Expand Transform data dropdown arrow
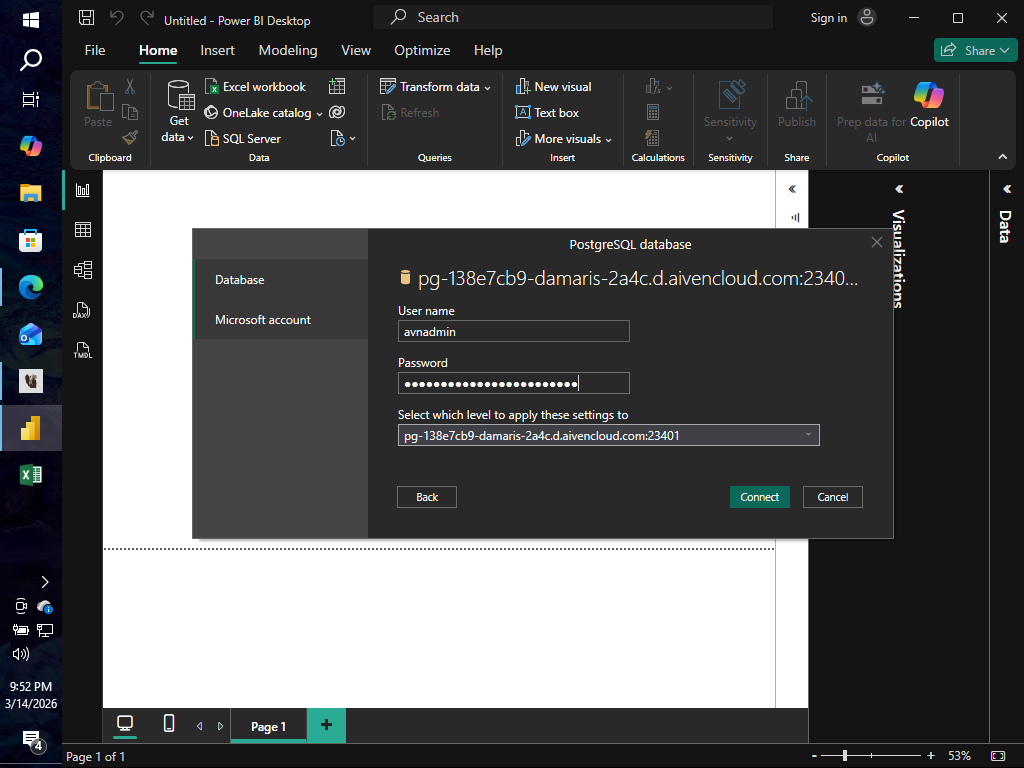Viewport: 1024px width, 768px height. point(488,88)
